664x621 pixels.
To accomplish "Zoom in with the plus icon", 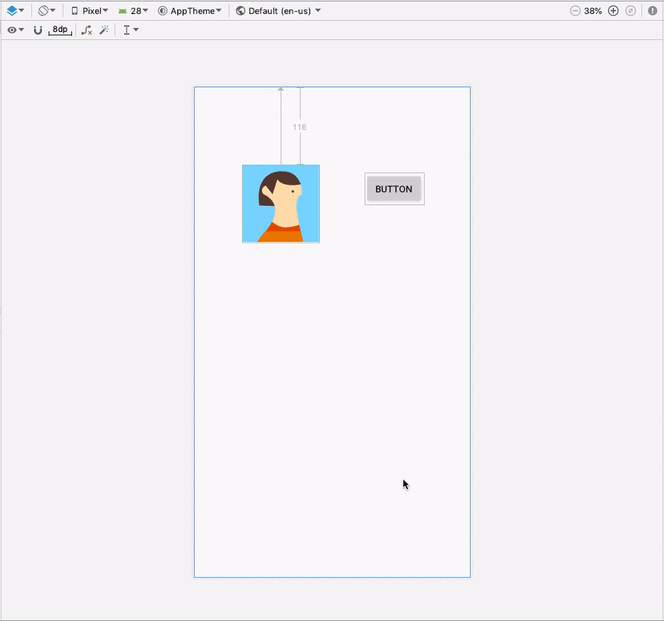I will (613, 11).
